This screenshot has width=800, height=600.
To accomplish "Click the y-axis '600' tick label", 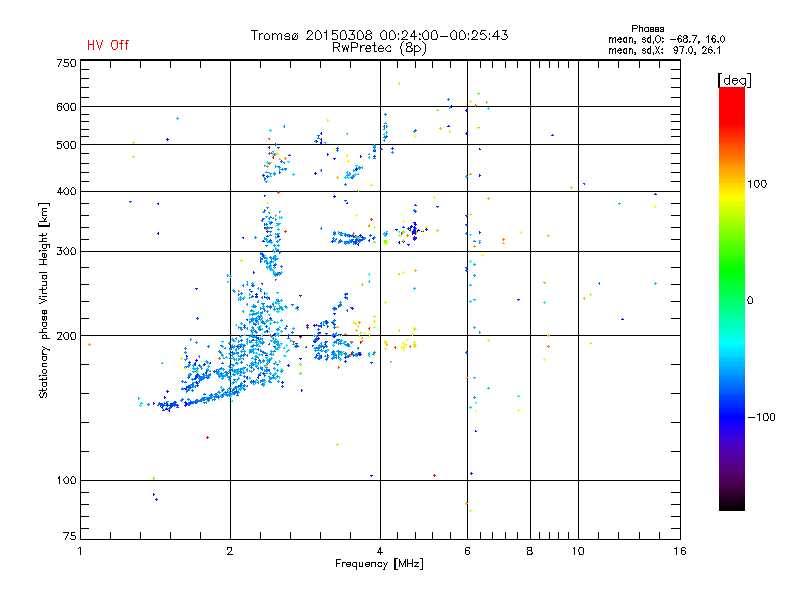I will 66,107.
